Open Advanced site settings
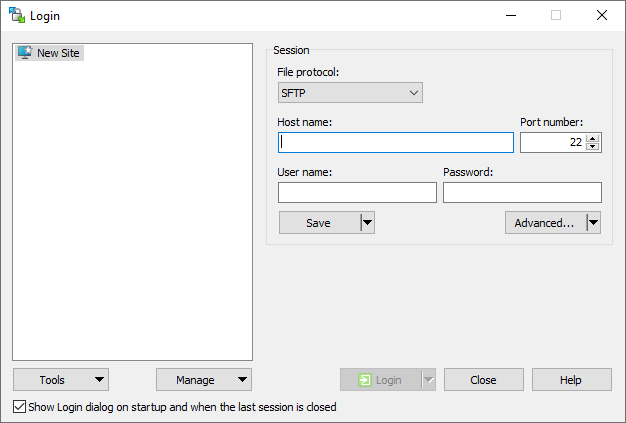The height and width of the screenshot is (423, 626). pyautogui.click(x=544, y=223)
